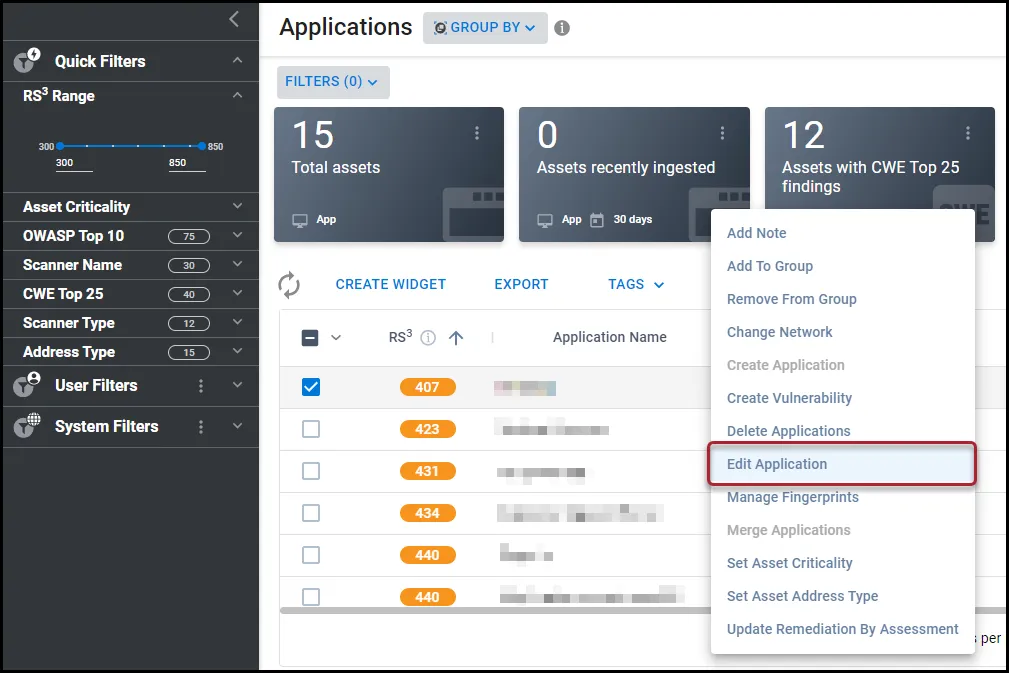Click the RS3 maximum value field 850
This screenshot has height=673, width=1009.
[187, 163]
